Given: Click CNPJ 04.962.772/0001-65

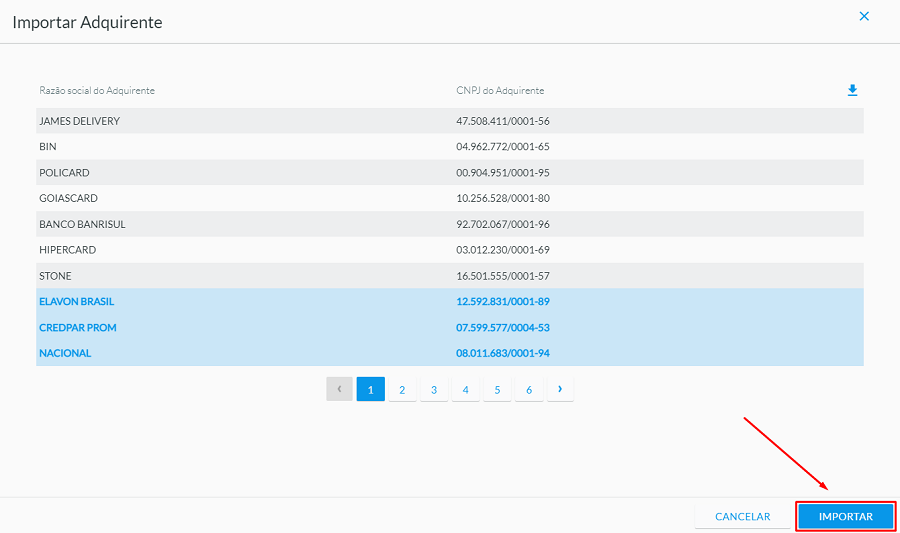Looking at the screenshot, I should pos(503,147).
